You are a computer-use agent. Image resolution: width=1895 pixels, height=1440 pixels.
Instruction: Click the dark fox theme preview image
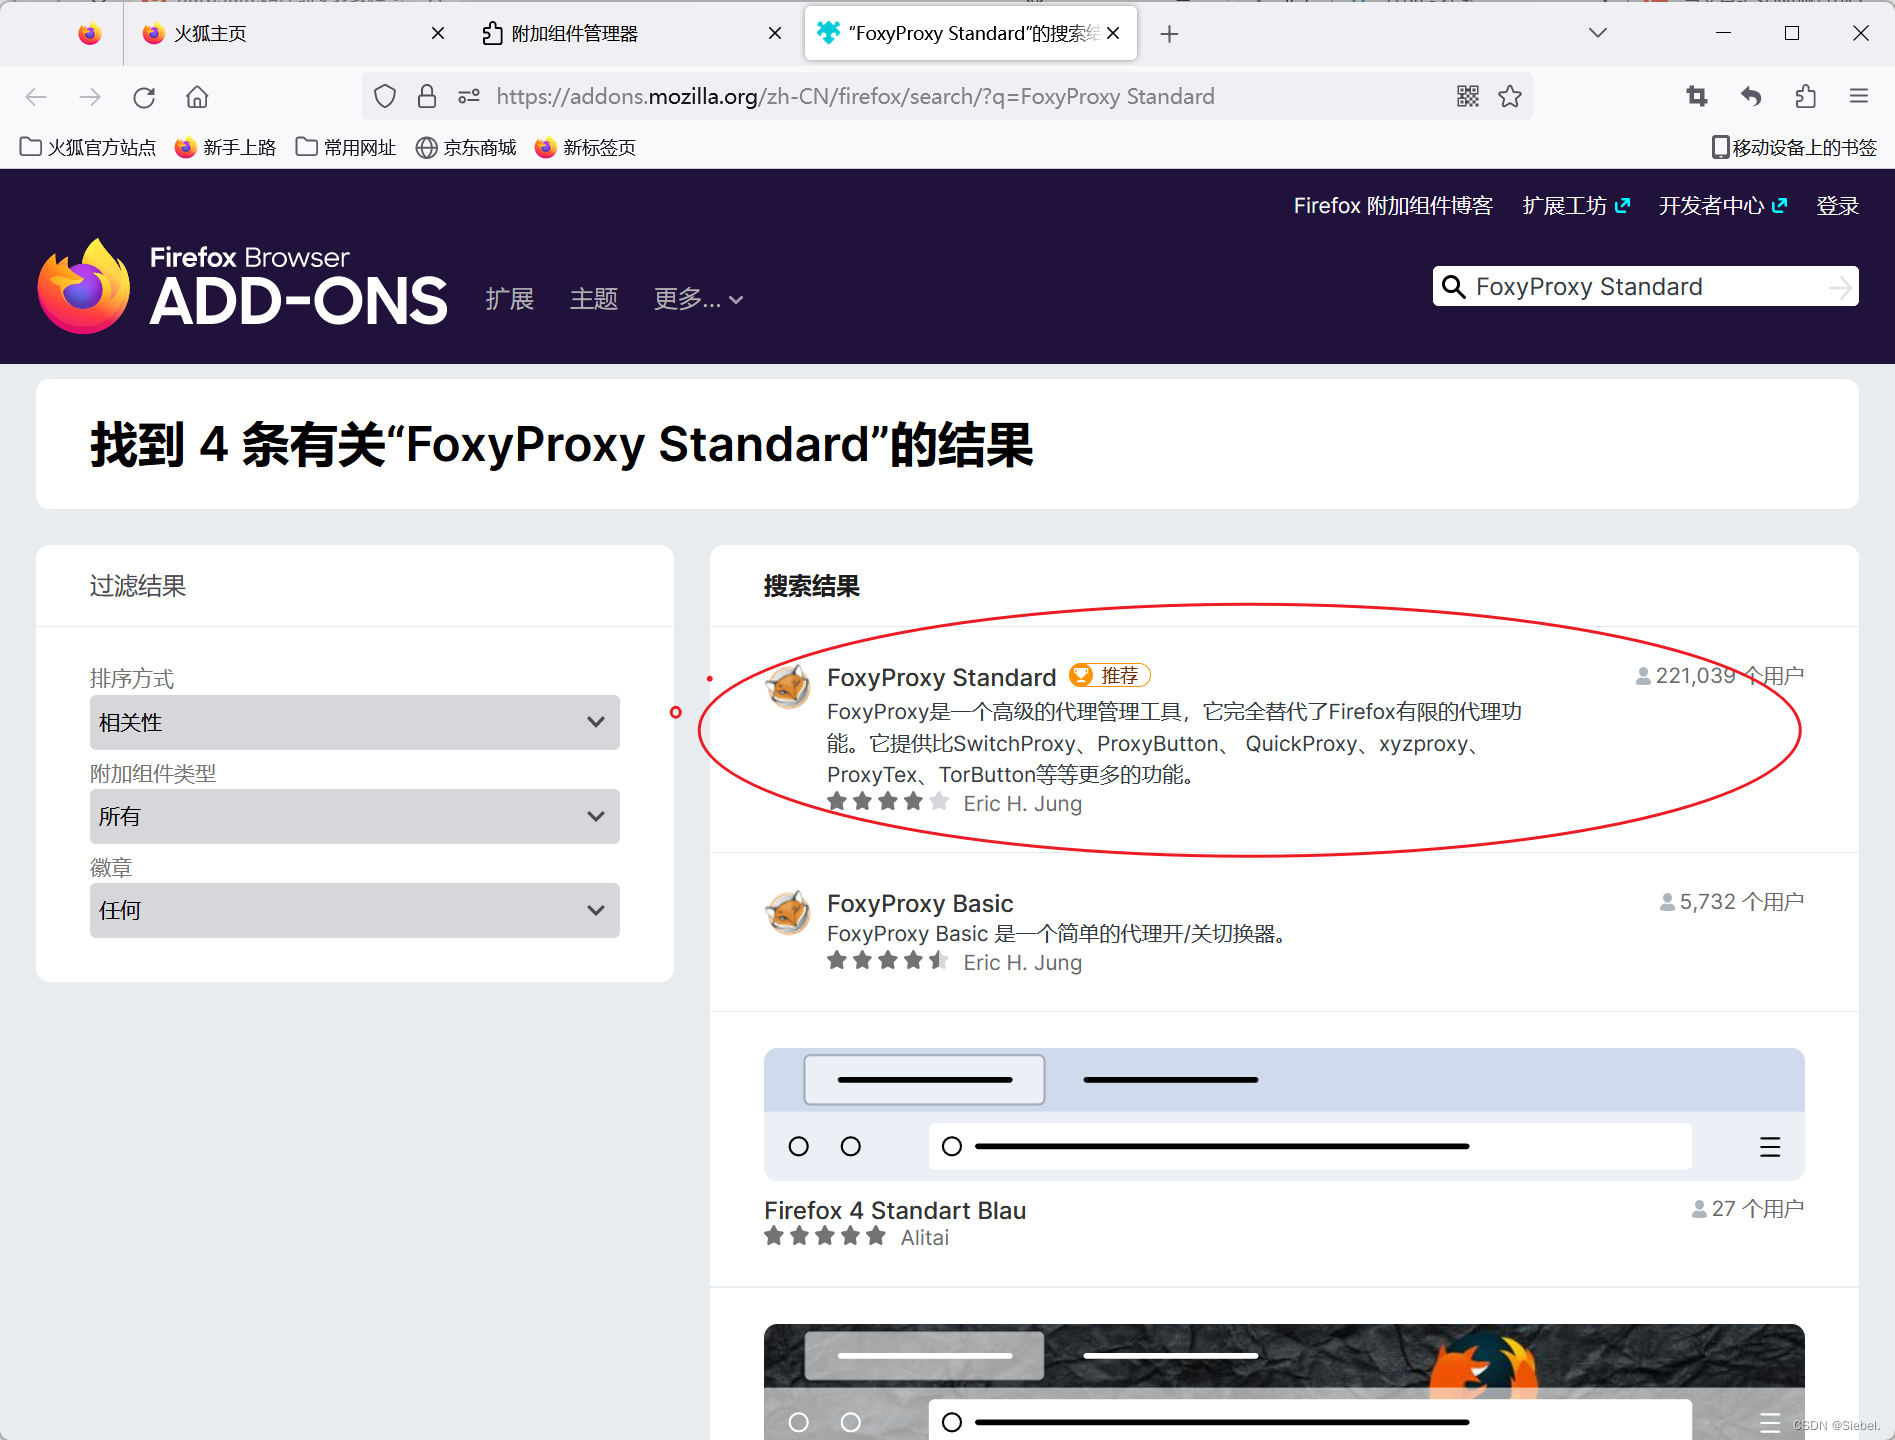[1284, 1382]
